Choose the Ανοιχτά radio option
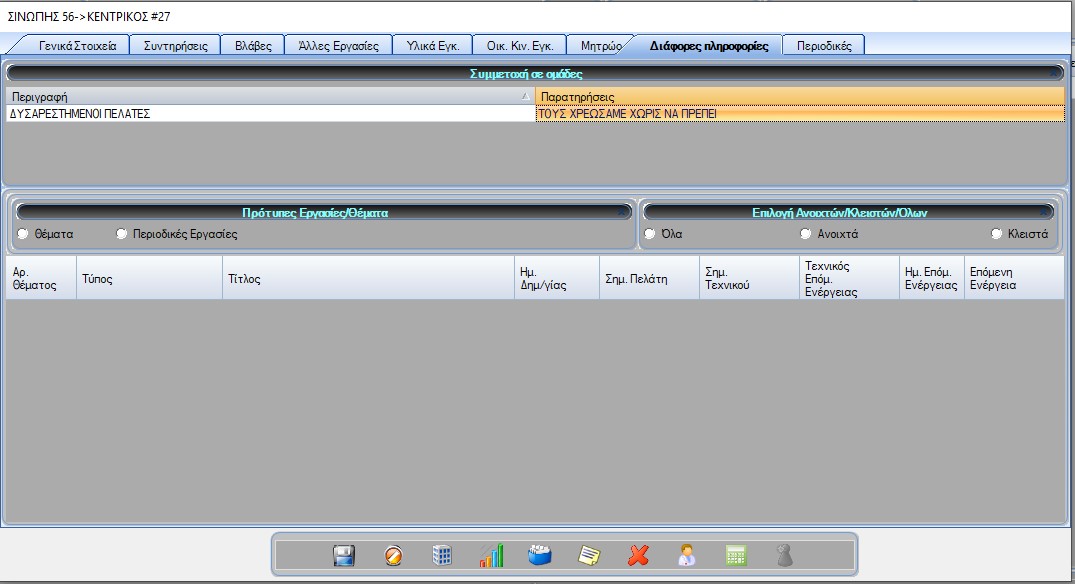The width and height of the screenshot is (1075, 584). (x=806, y=234)
